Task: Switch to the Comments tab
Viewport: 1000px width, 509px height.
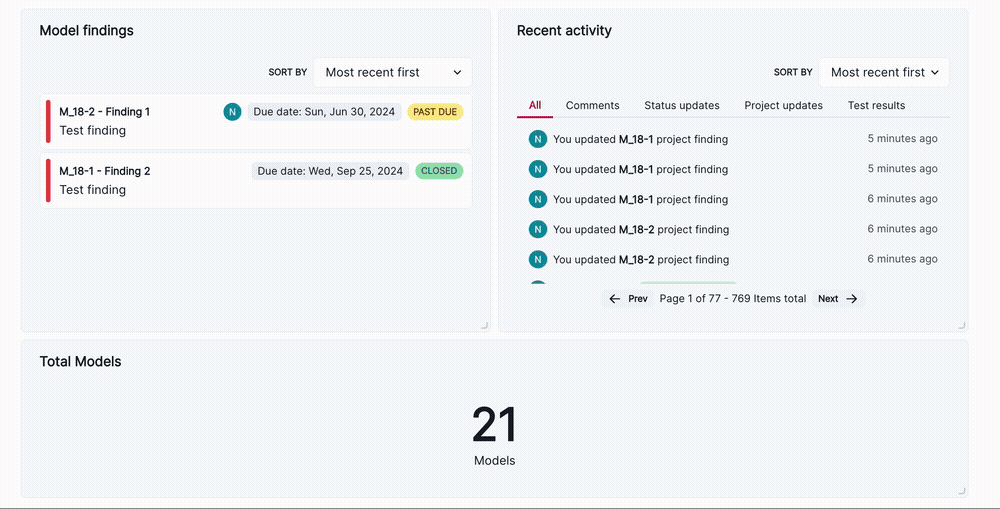Action: [x=592, y=106]
